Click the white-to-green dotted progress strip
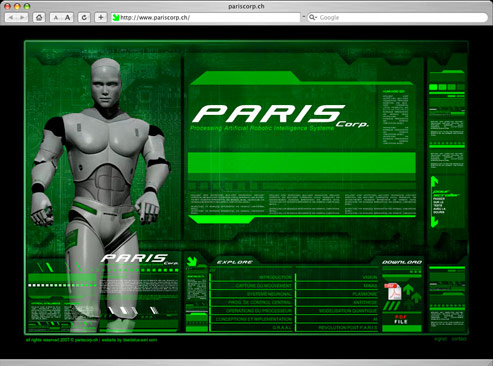This screenshot has height=366, width=493. (x=62, y=285)
